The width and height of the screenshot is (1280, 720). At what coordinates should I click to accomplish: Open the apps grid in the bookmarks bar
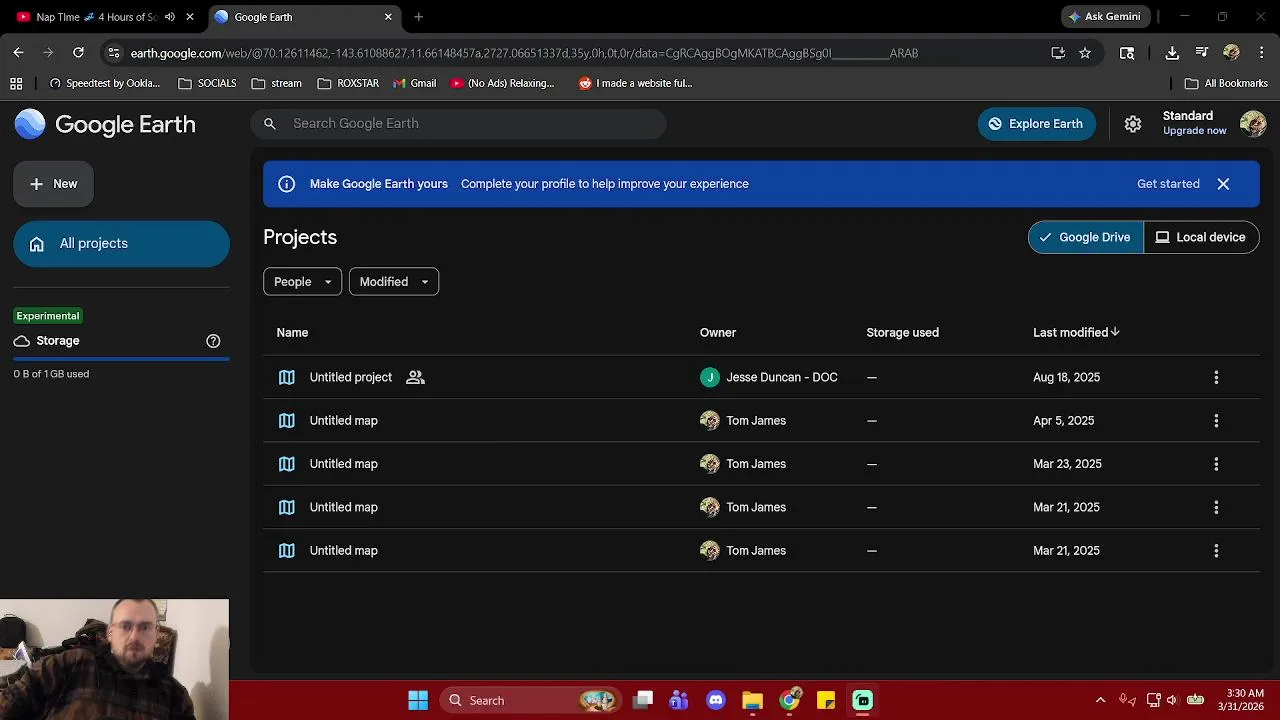coord(16,83)
